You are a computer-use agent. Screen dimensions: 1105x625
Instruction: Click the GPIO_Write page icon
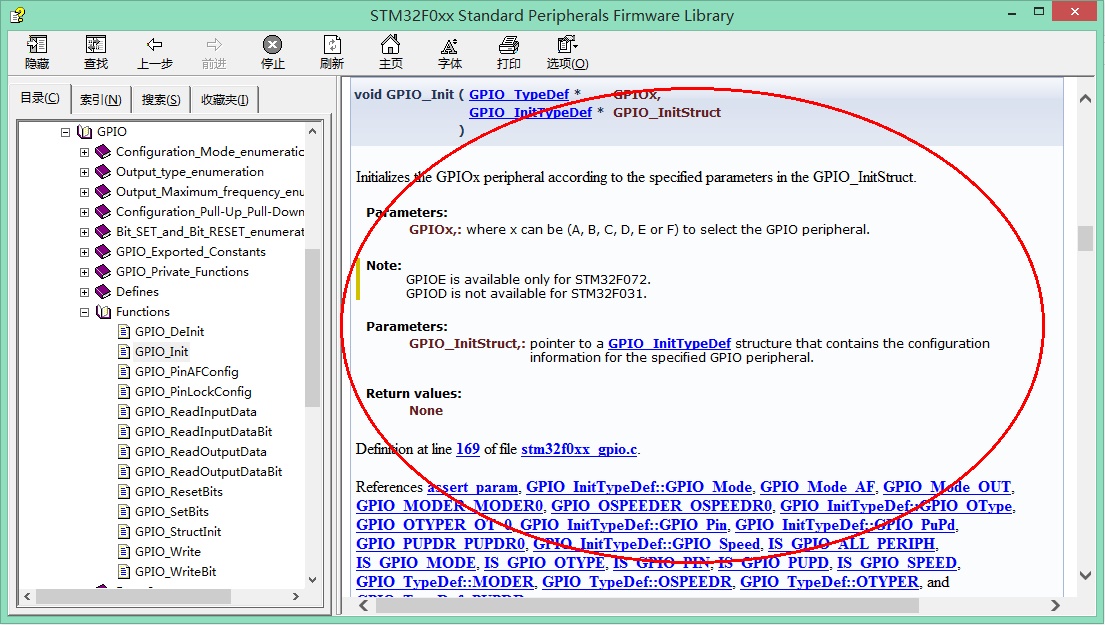(x=124, y=552)
